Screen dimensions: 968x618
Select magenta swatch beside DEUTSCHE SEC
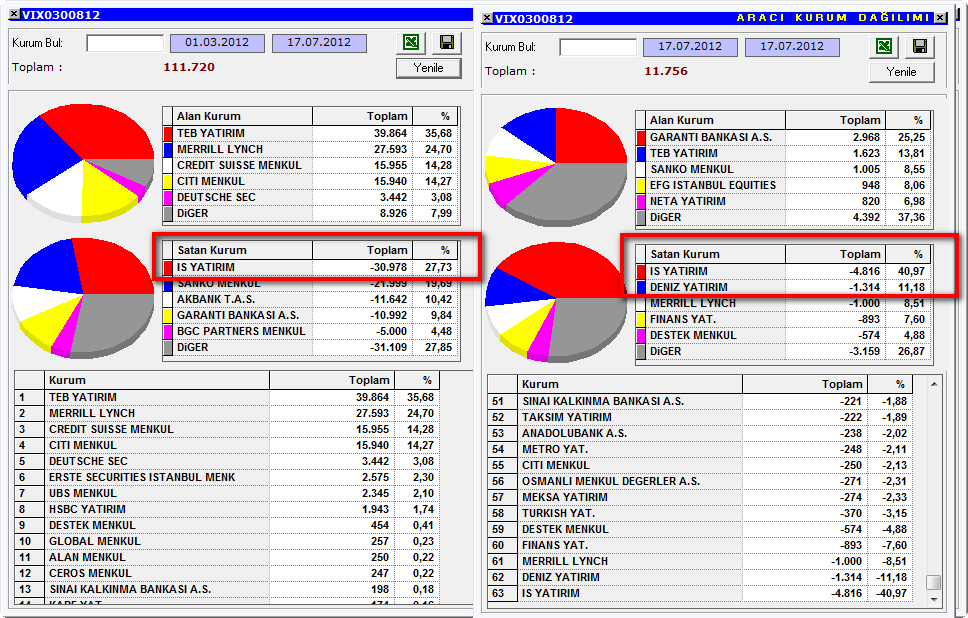pos(167,198)
